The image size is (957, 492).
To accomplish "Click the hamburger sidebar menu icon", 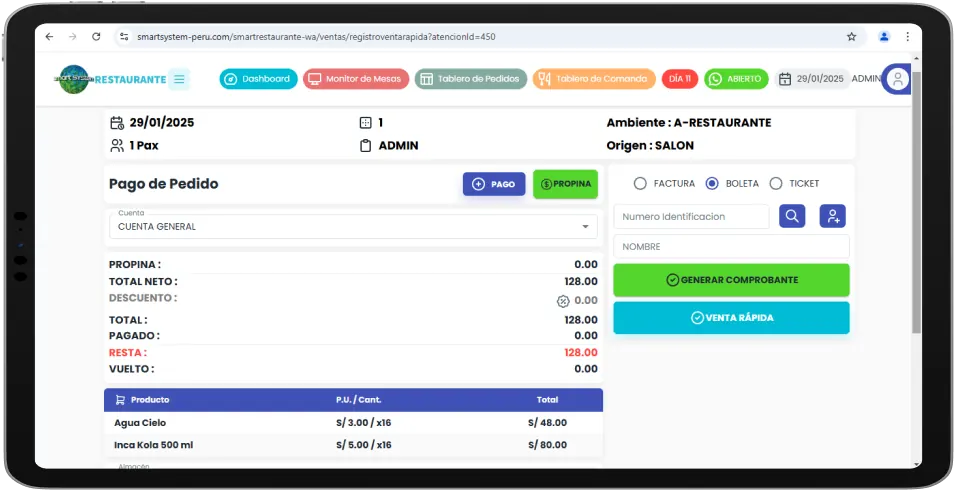I will point(179,79).
